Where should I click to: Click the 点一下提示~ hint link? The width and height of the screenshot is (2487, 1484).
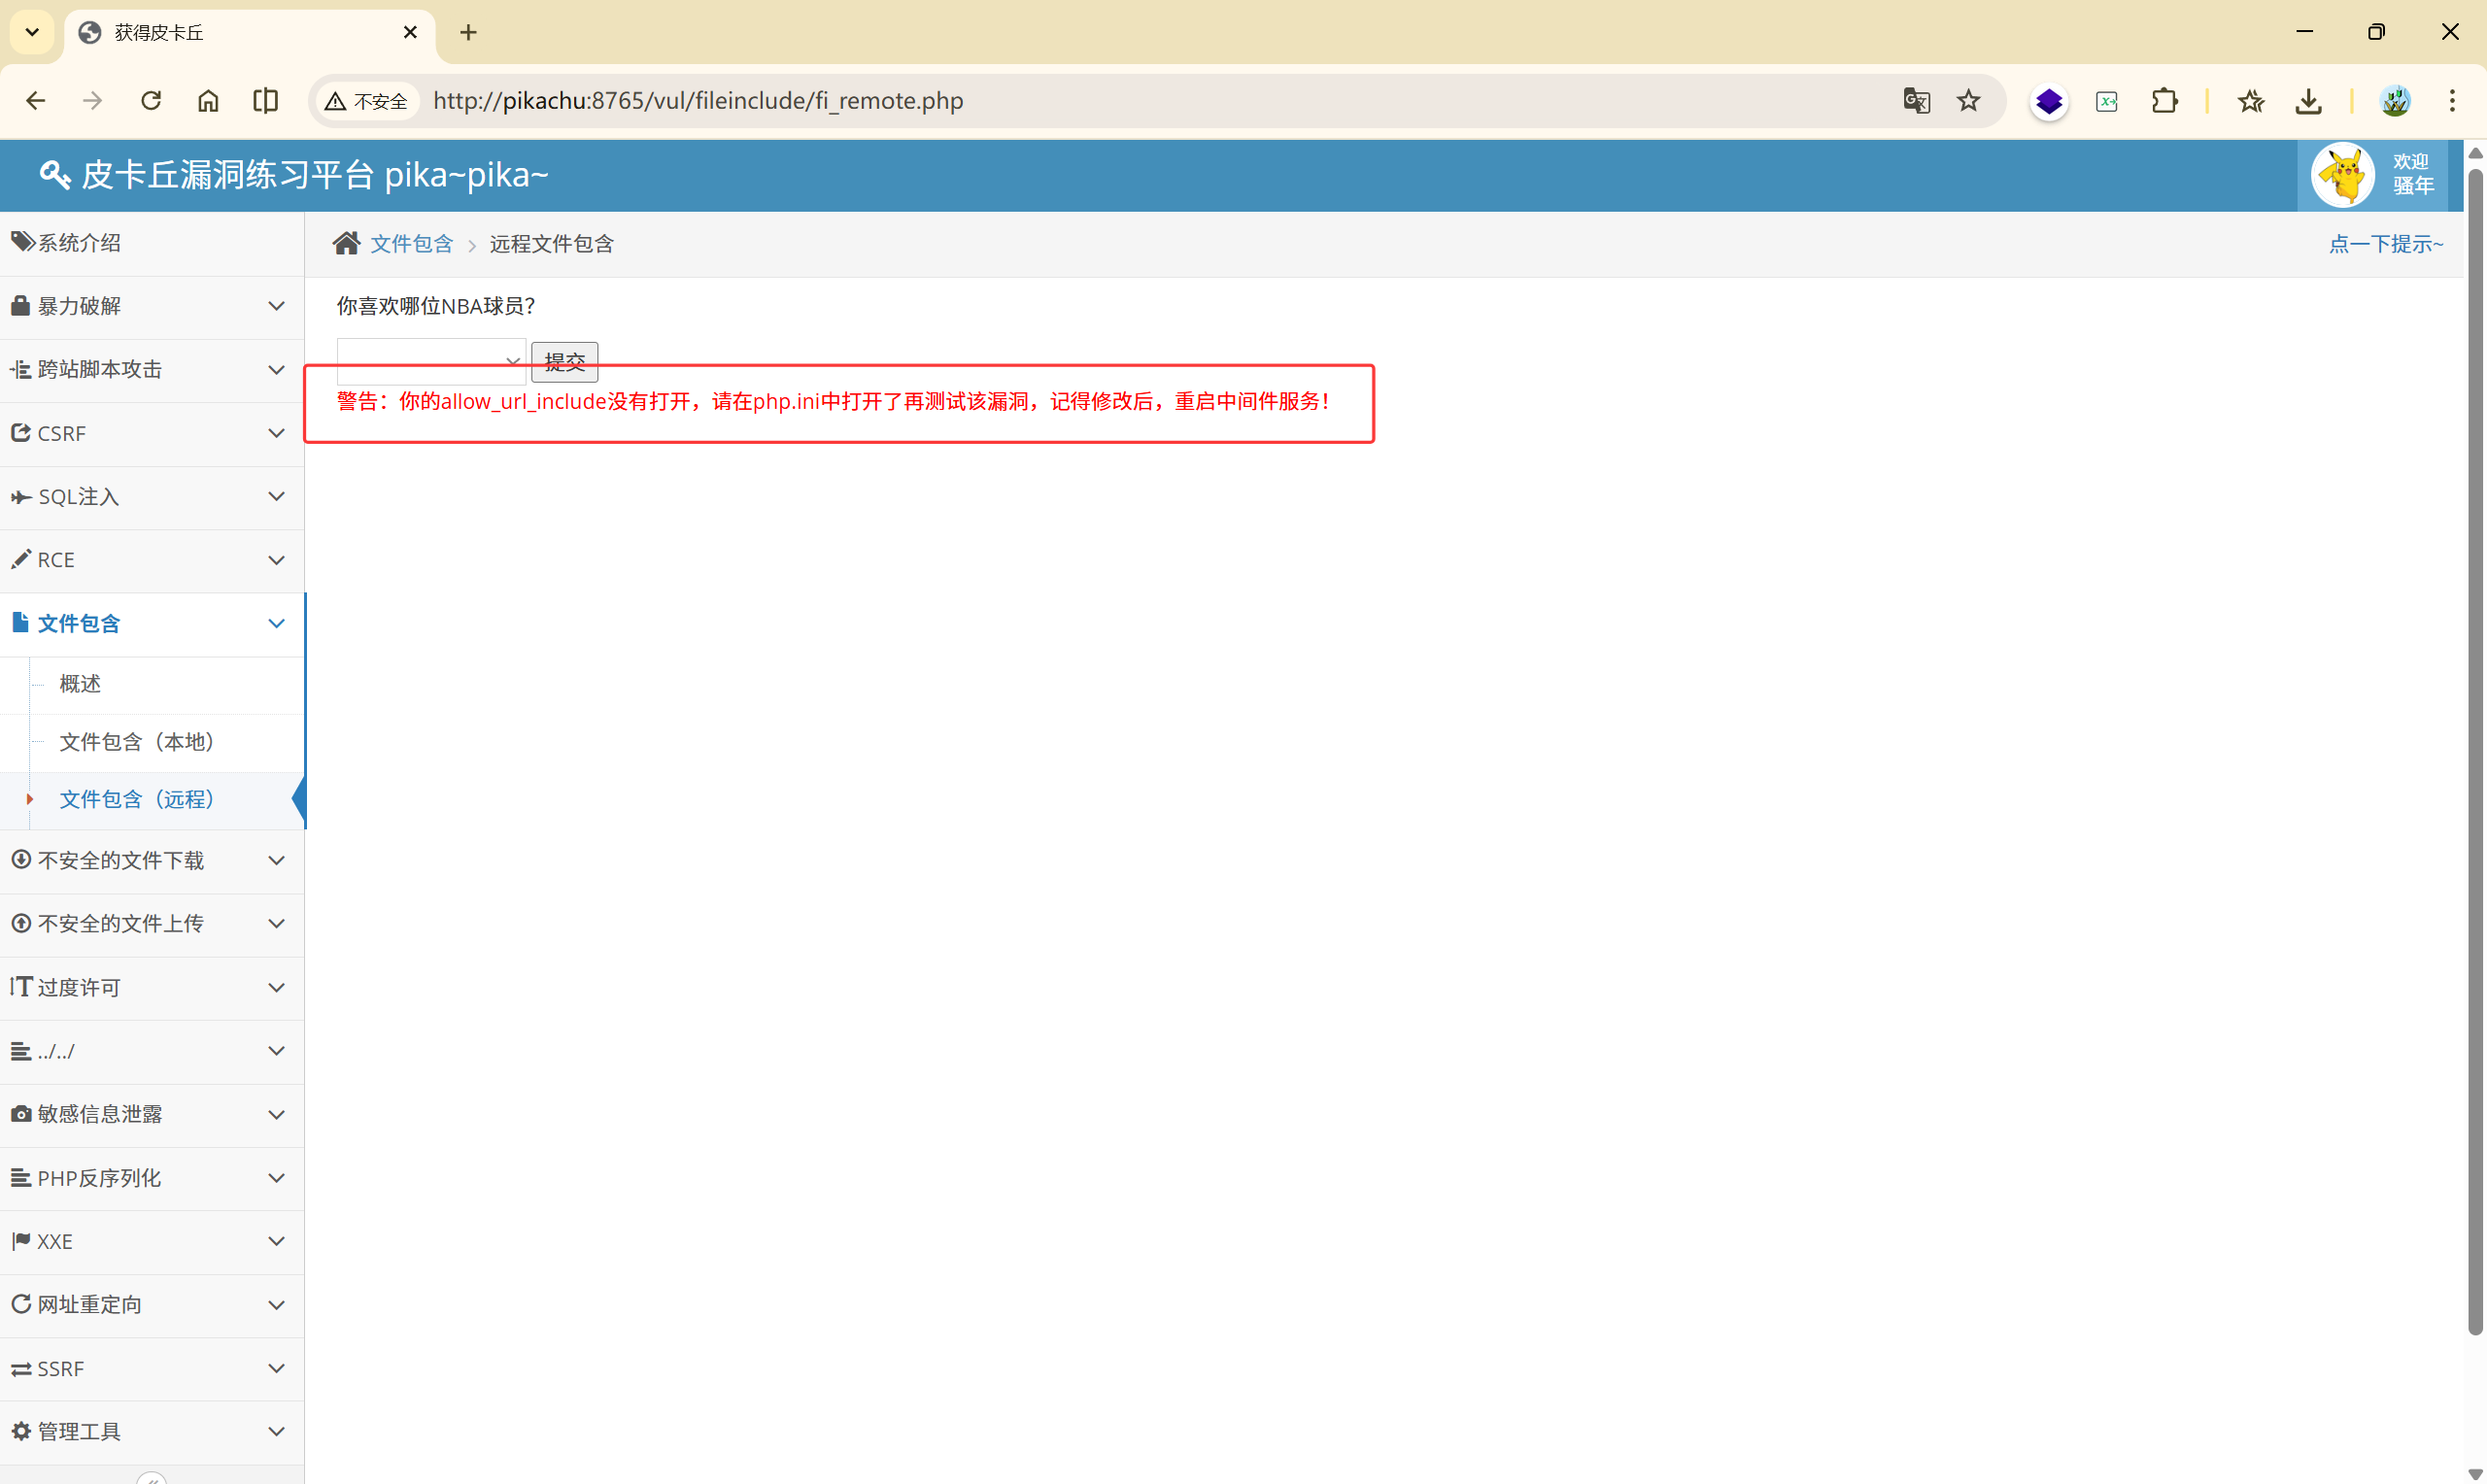click(2385, 243)
